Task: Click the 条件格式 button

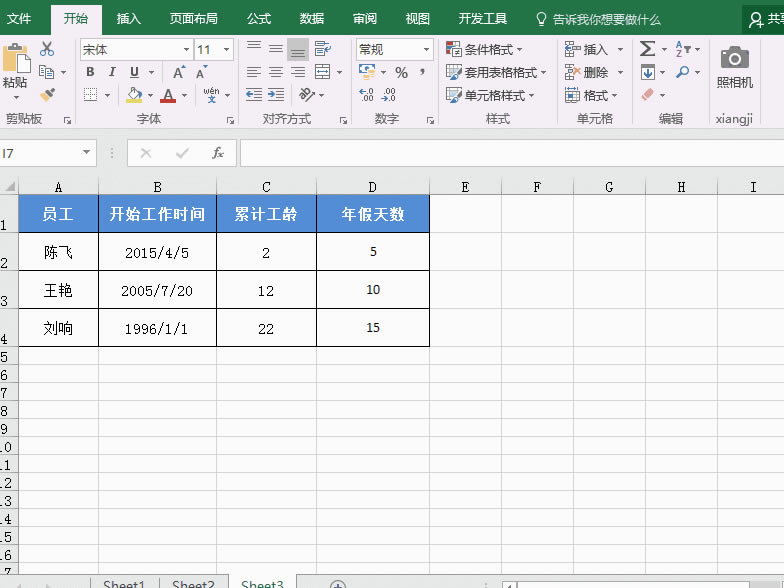Action: click(485, 49)
